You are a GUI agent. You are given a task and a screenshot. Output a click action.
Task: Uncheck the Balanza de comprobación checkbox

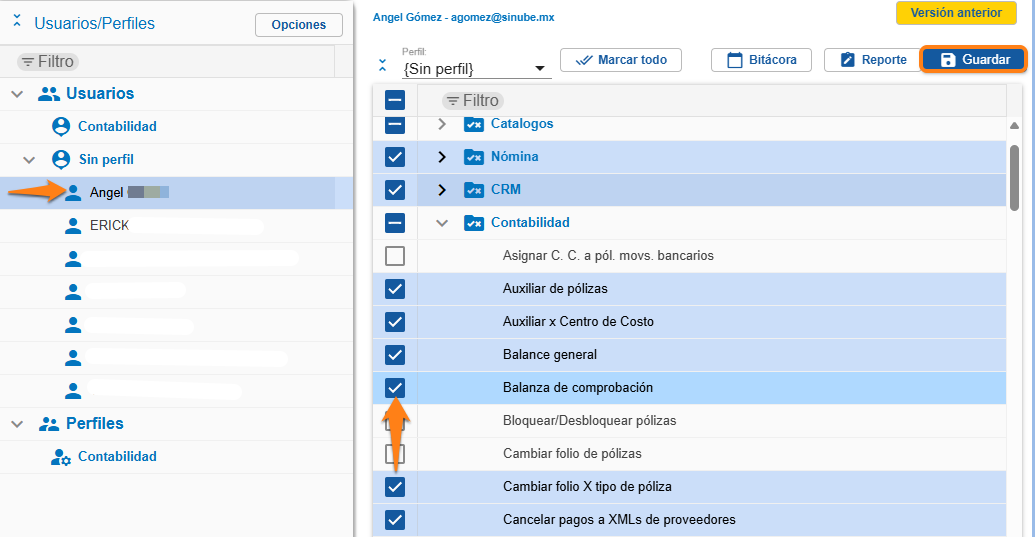tap(395, 388)
